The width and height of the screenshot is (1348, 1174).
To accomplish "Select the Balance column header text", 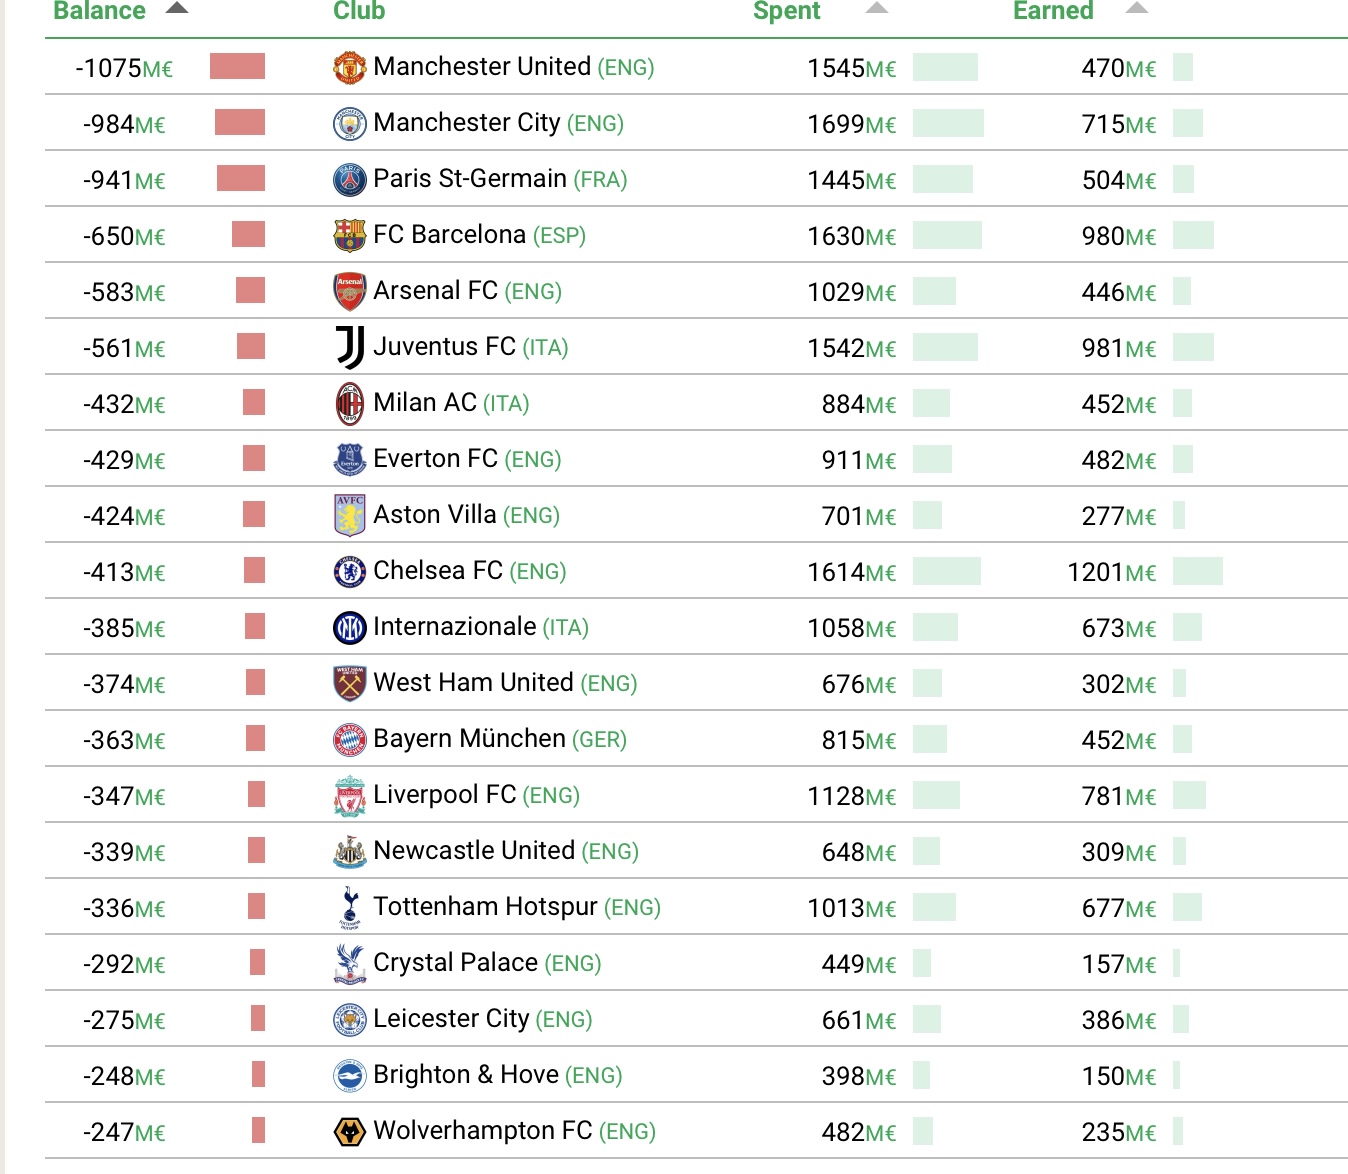I will coord(99,10).
